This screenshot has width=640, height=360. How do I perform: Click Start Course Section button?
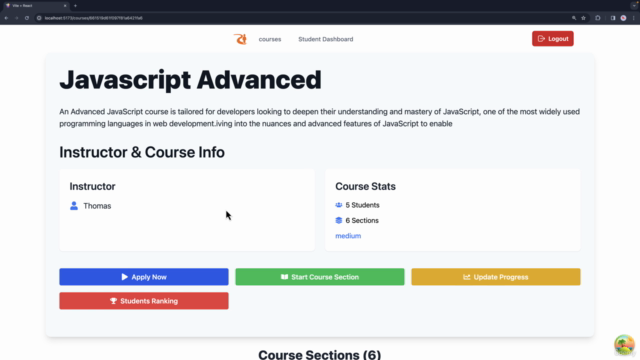click(320, 277)
